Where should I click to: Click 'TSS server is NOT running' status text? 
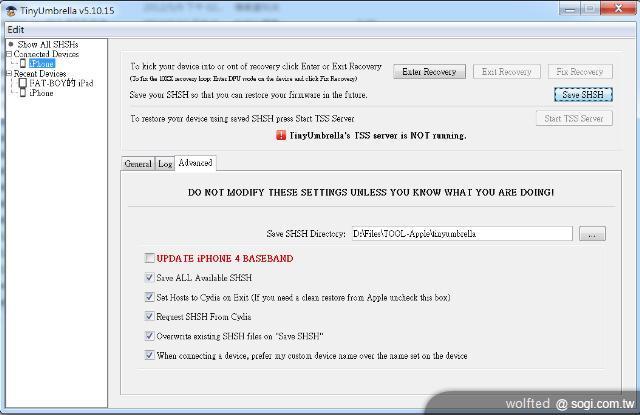(x=378, y=135)
